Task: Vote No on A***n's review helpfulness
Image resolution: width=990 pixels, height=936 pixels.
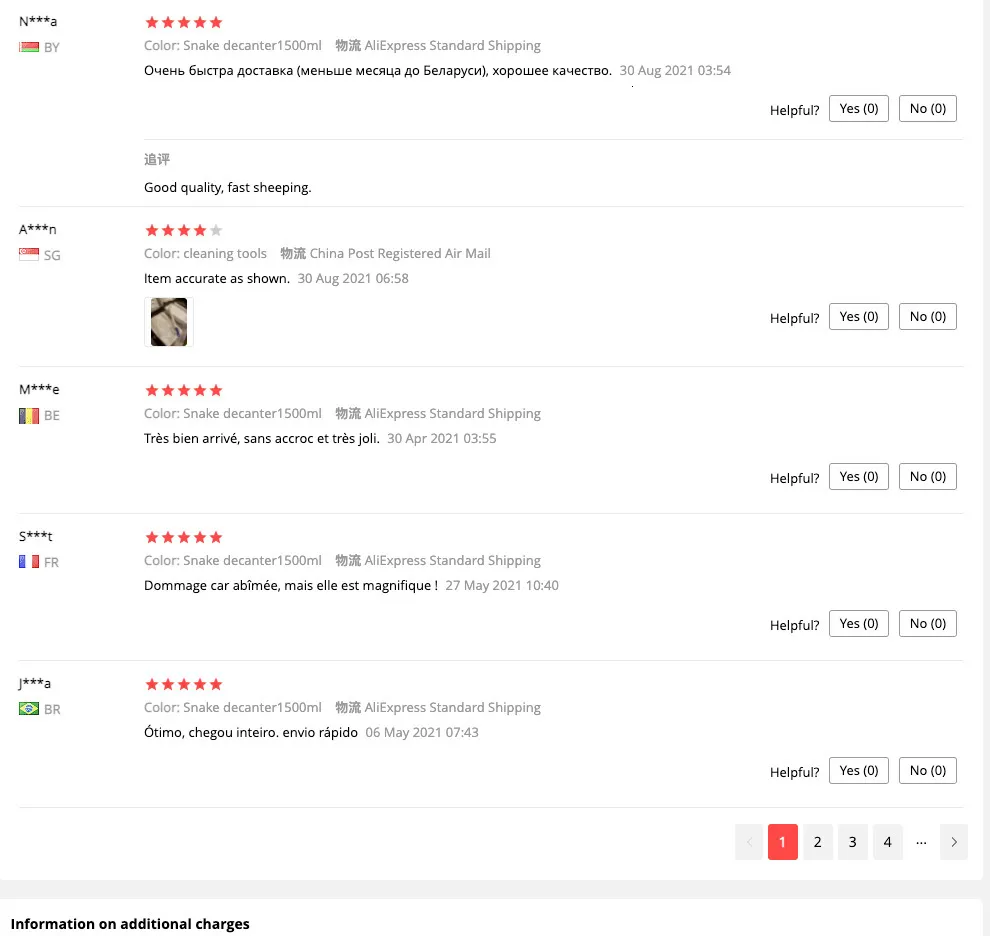Action: [927, 316]
